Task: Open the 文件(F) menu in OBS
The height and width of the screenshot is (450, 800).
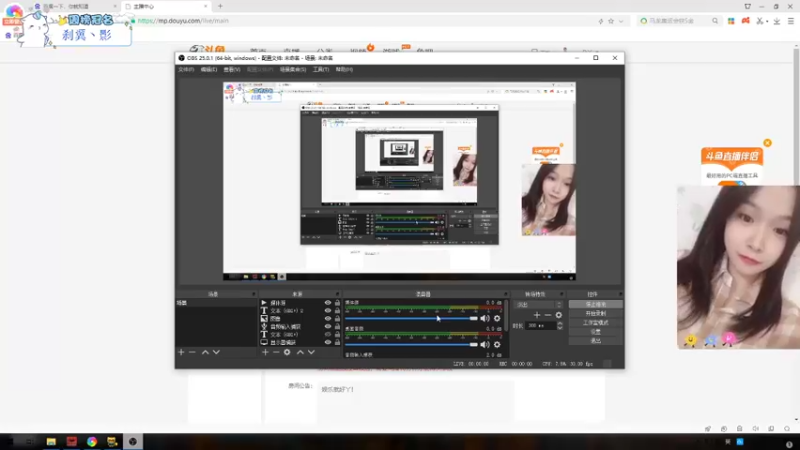Action: (x=186, y=69)
